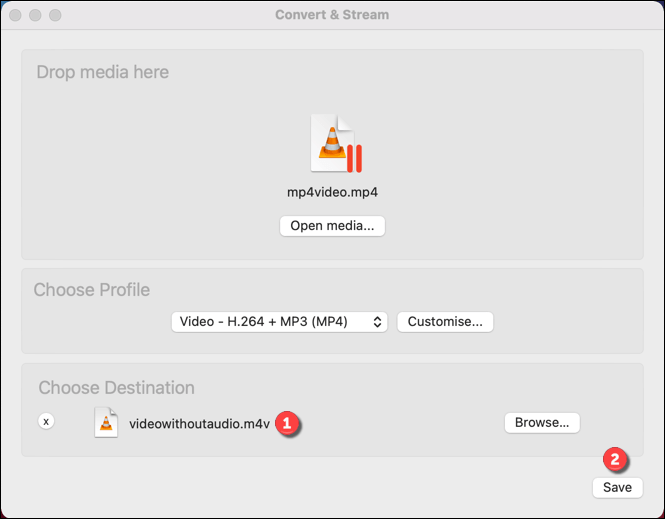The image size is (665, 519).
Task: Click the destination file's VLC document icon
Action: (x=106, y=423)
